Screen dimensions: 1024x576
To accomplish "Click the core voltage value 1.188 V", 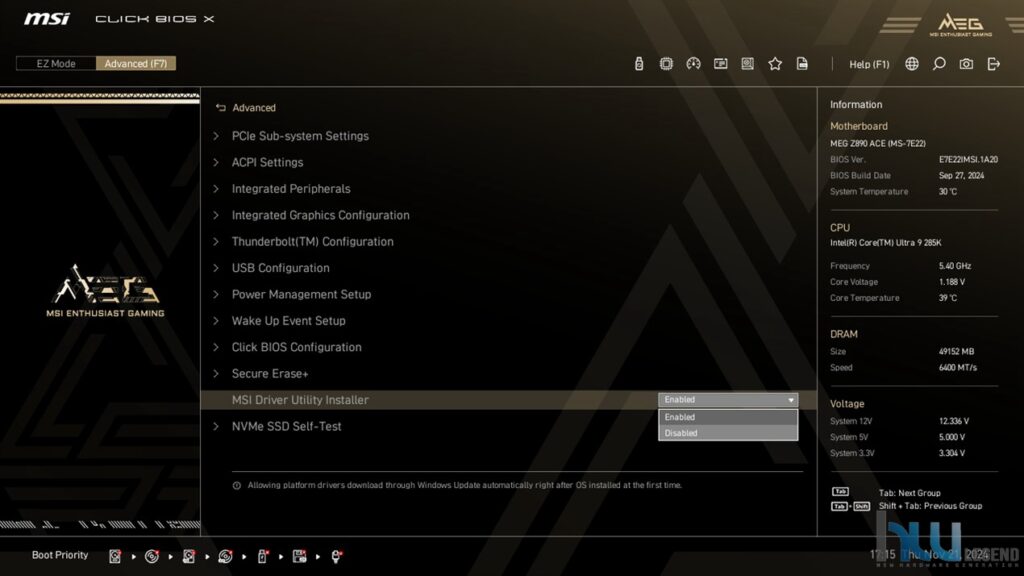I will click(x=952, y=282).
